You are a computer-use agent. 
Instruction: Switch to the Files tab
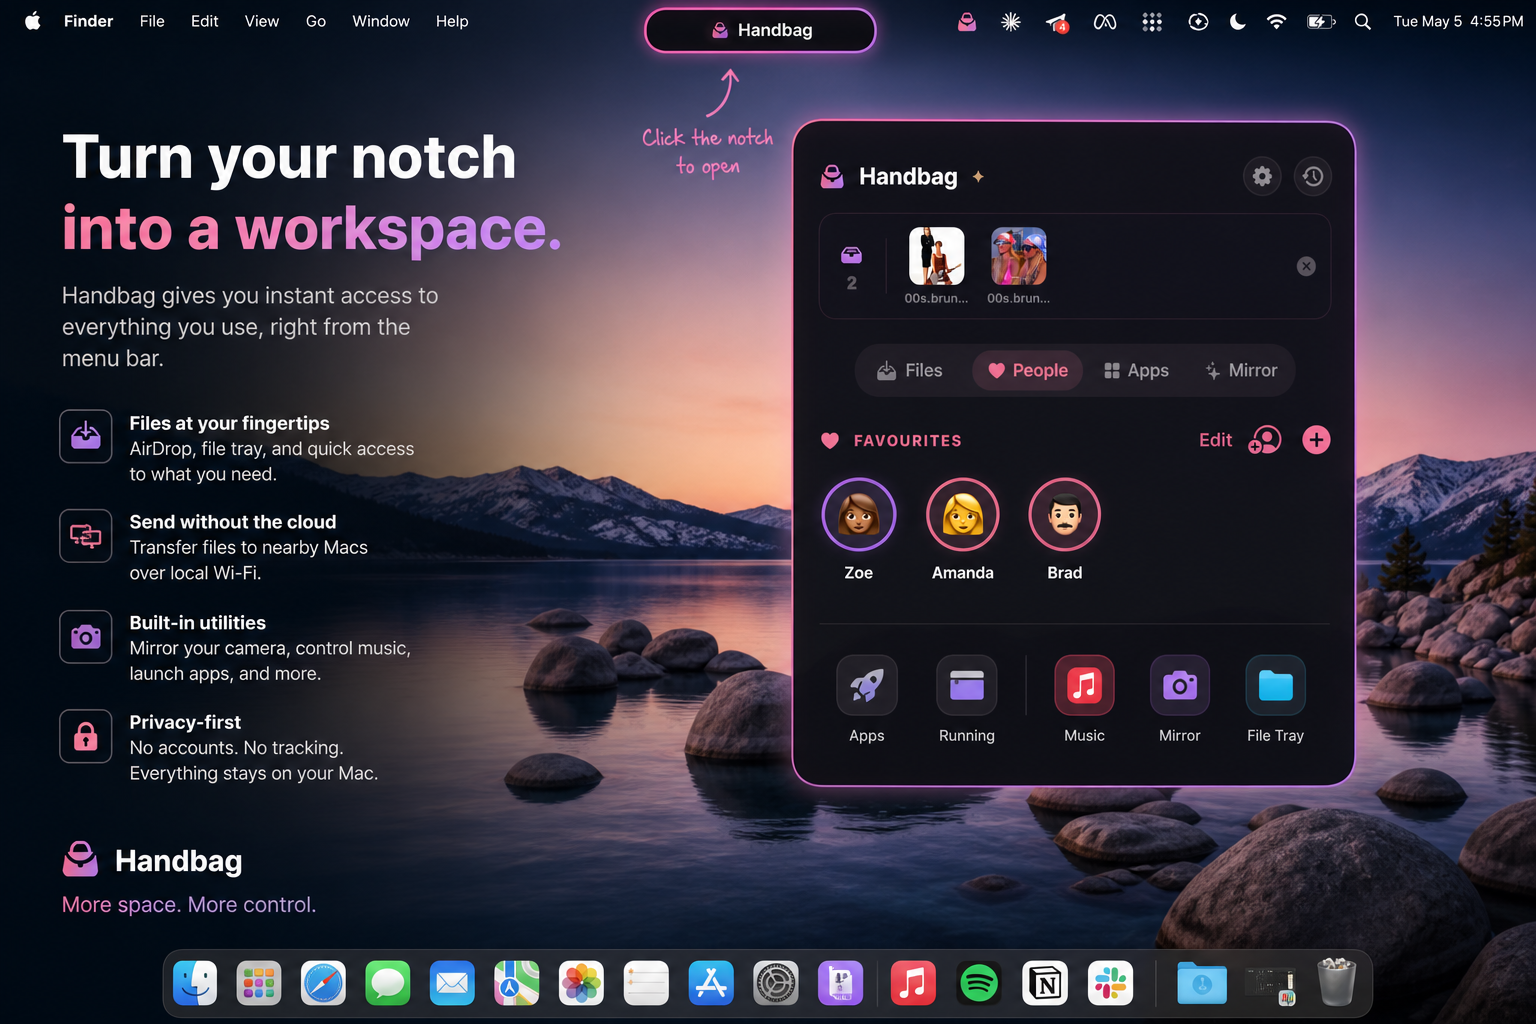(910, 370)
